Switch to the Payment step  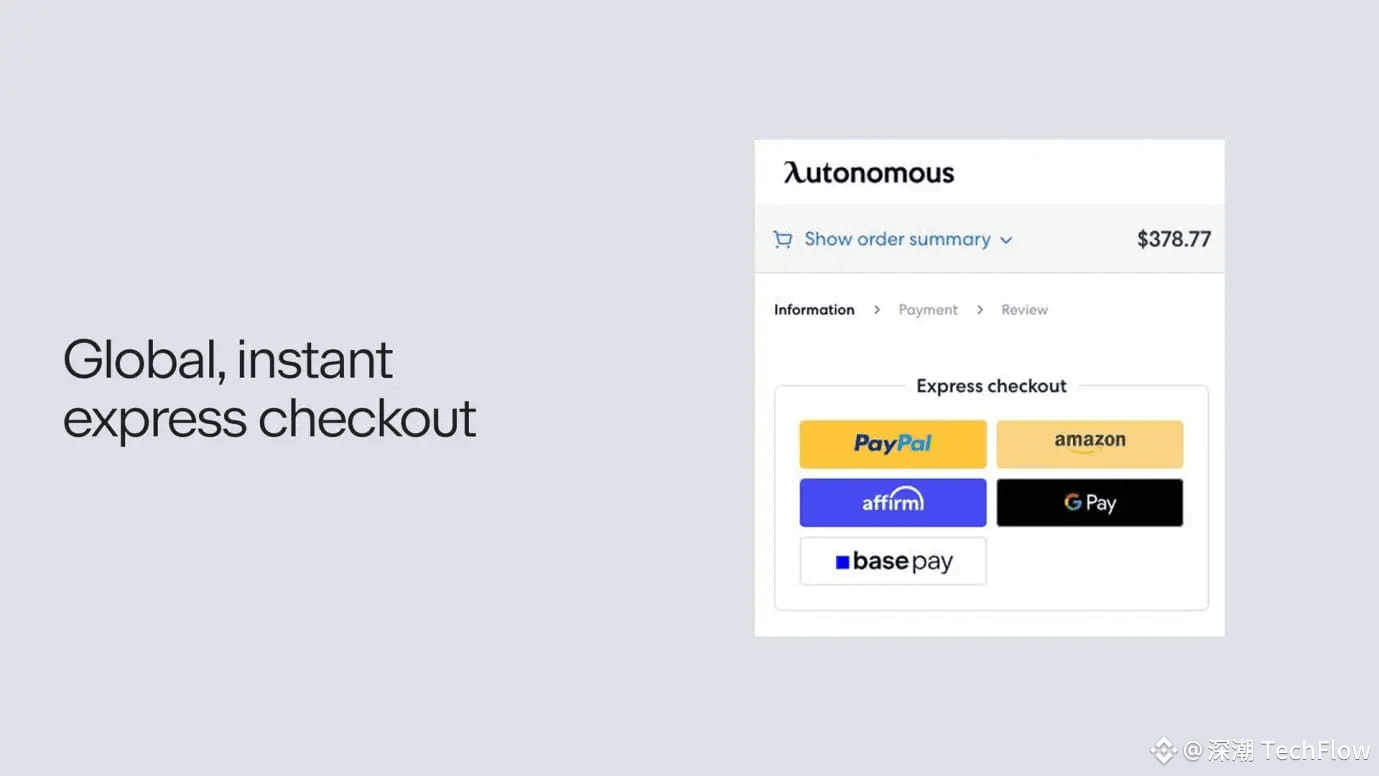click(928, 309)
